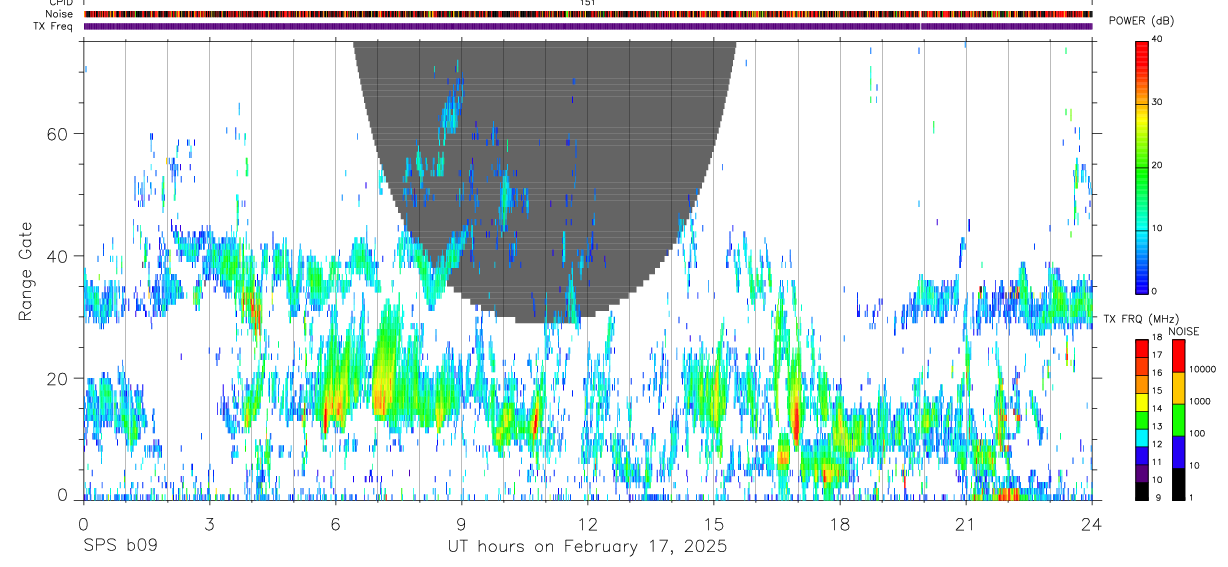Image resolution: width=1228 pixels, height=567 pixels.
Task: Click the "NOISE" legend title
Action: 1183,331
